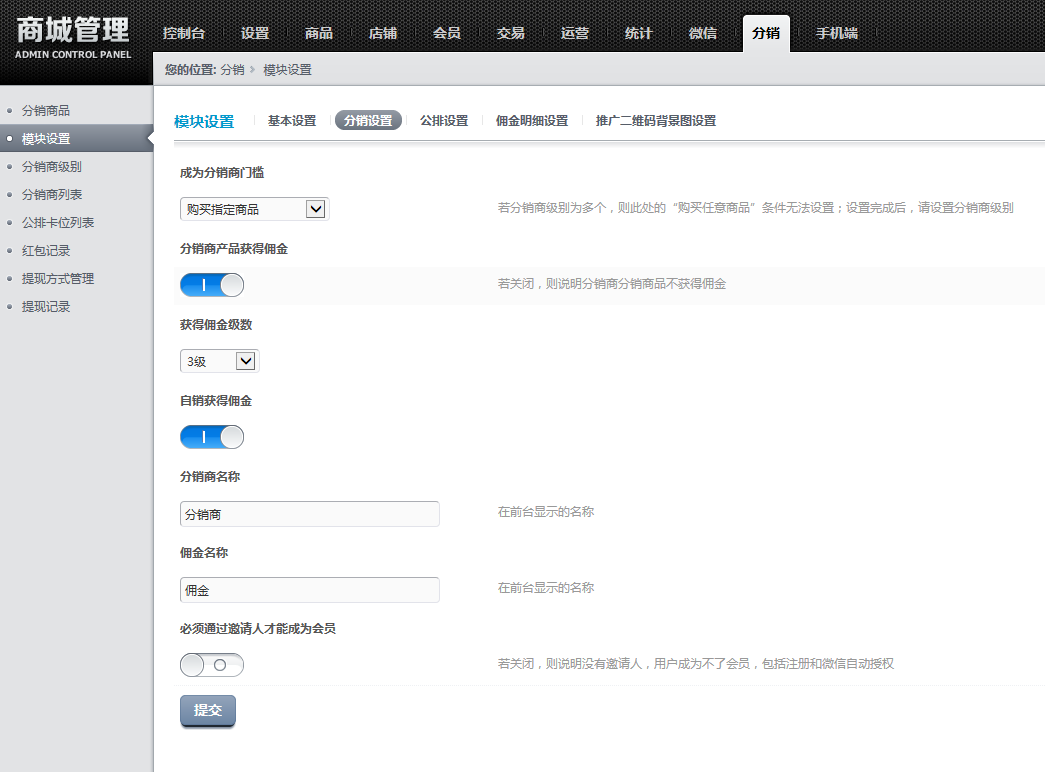Open 商品 top navigation menu

tap(319, 33)
